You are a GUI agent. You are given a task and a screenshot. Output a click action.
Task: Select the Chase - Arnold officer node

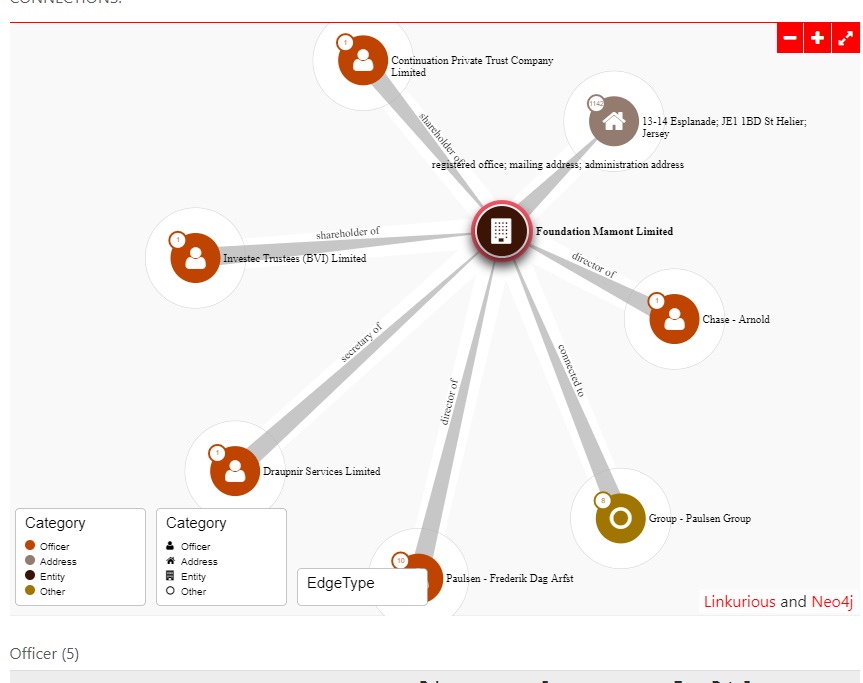tap(674, 319)
